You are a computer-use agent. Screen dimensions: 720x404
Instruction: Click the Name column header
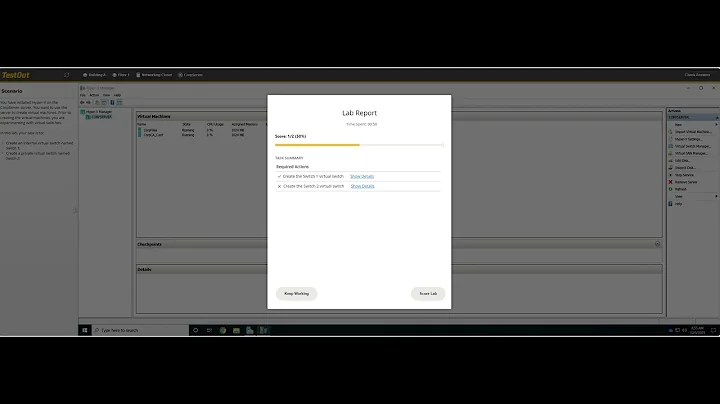click(x=142, y=124)
